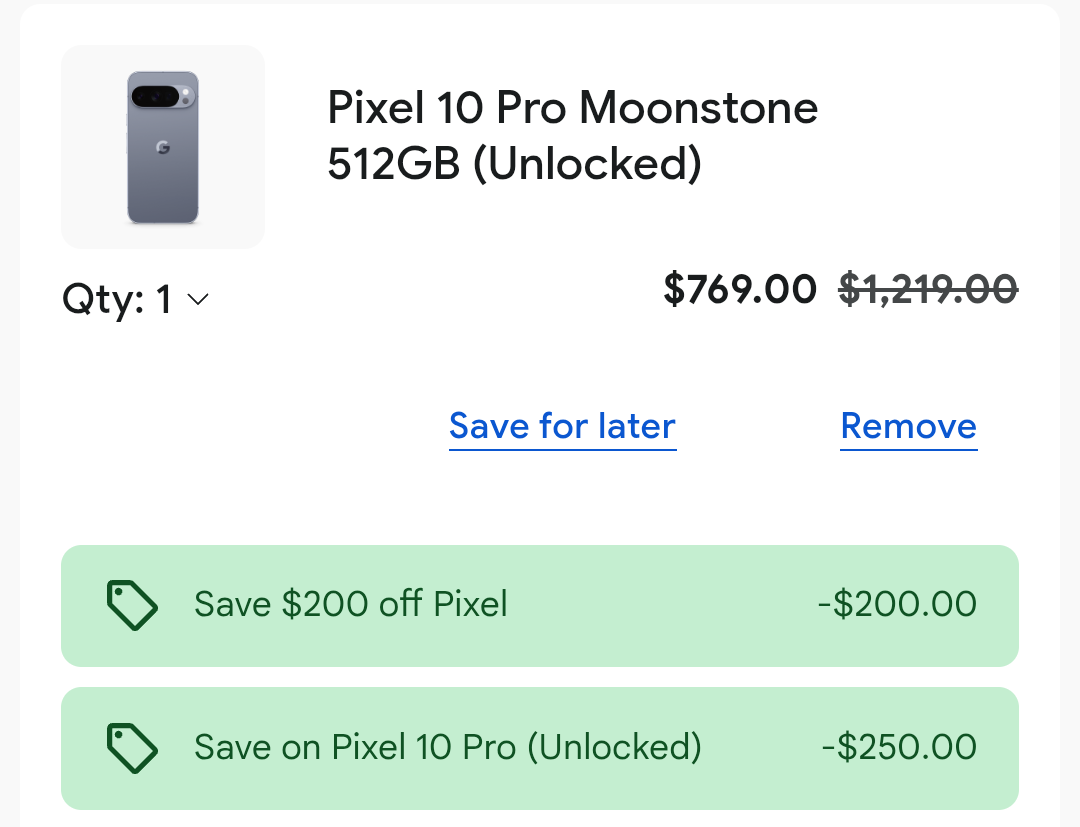The height and width of the screenshot is (827, 1080).
Task: Click the -$250.00 discount amount
Action: coord(899,747)
